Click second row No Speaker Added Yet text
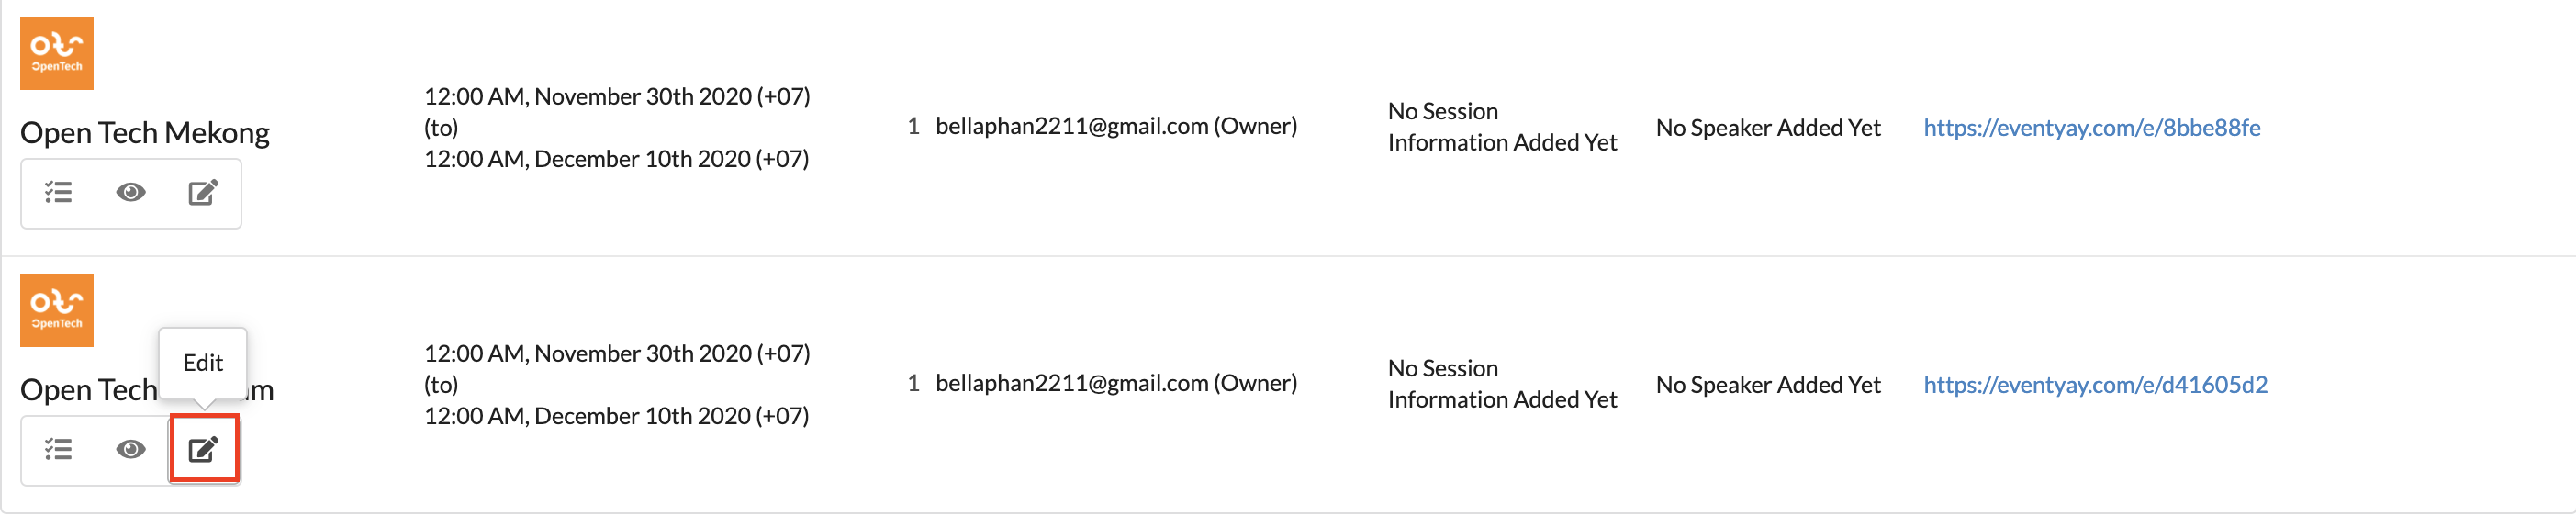 click(1768, 384)
